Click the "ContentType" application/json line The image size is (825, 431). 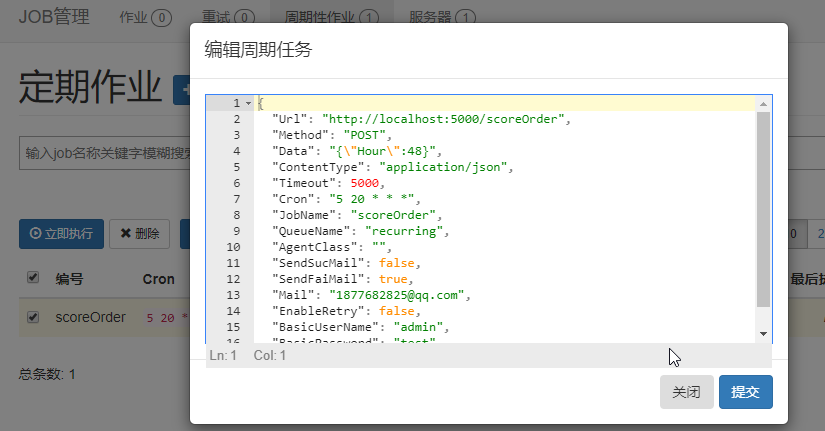392,167
